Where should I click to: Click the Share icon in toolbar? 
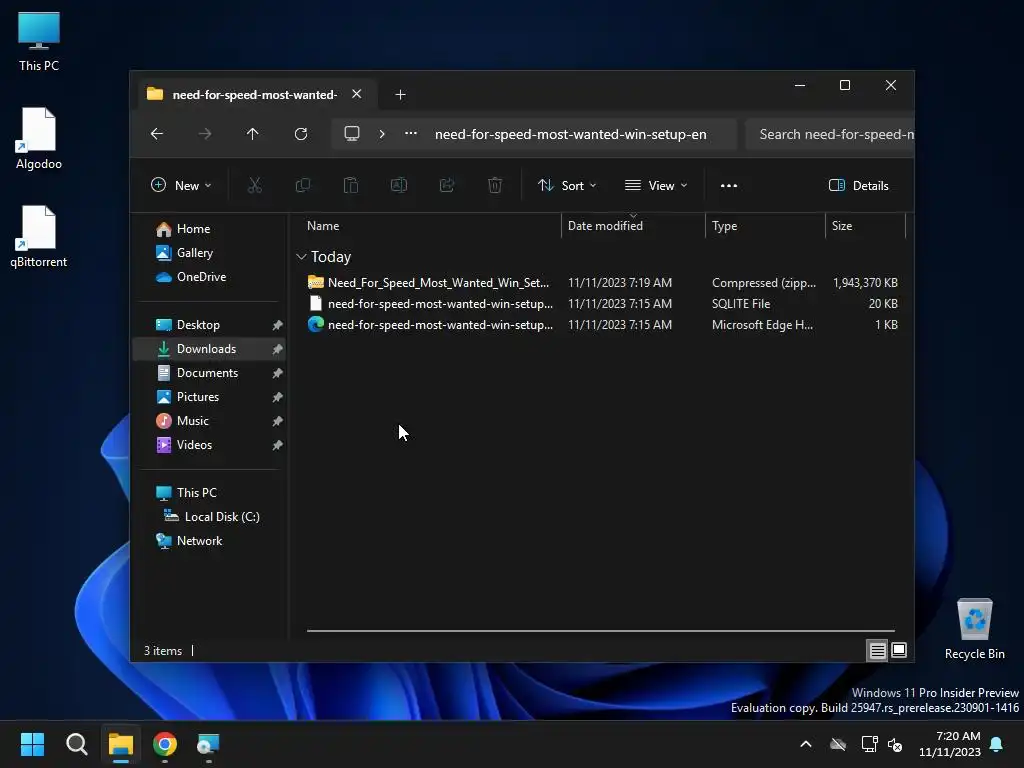(447, 185)
